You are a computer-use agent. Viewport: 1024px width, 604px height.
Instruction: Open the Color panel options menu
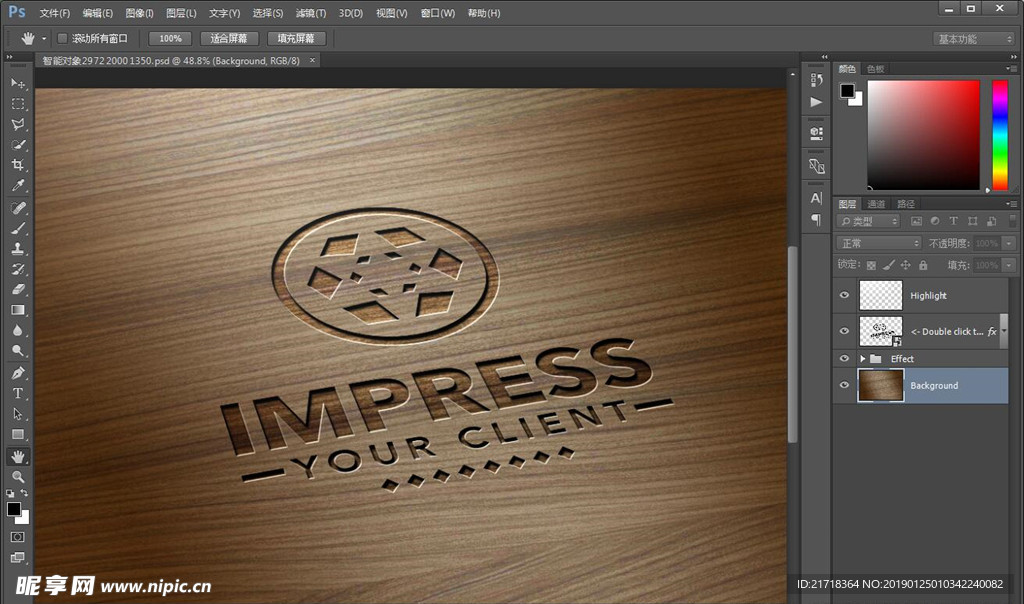click(x=1011, y=69)
